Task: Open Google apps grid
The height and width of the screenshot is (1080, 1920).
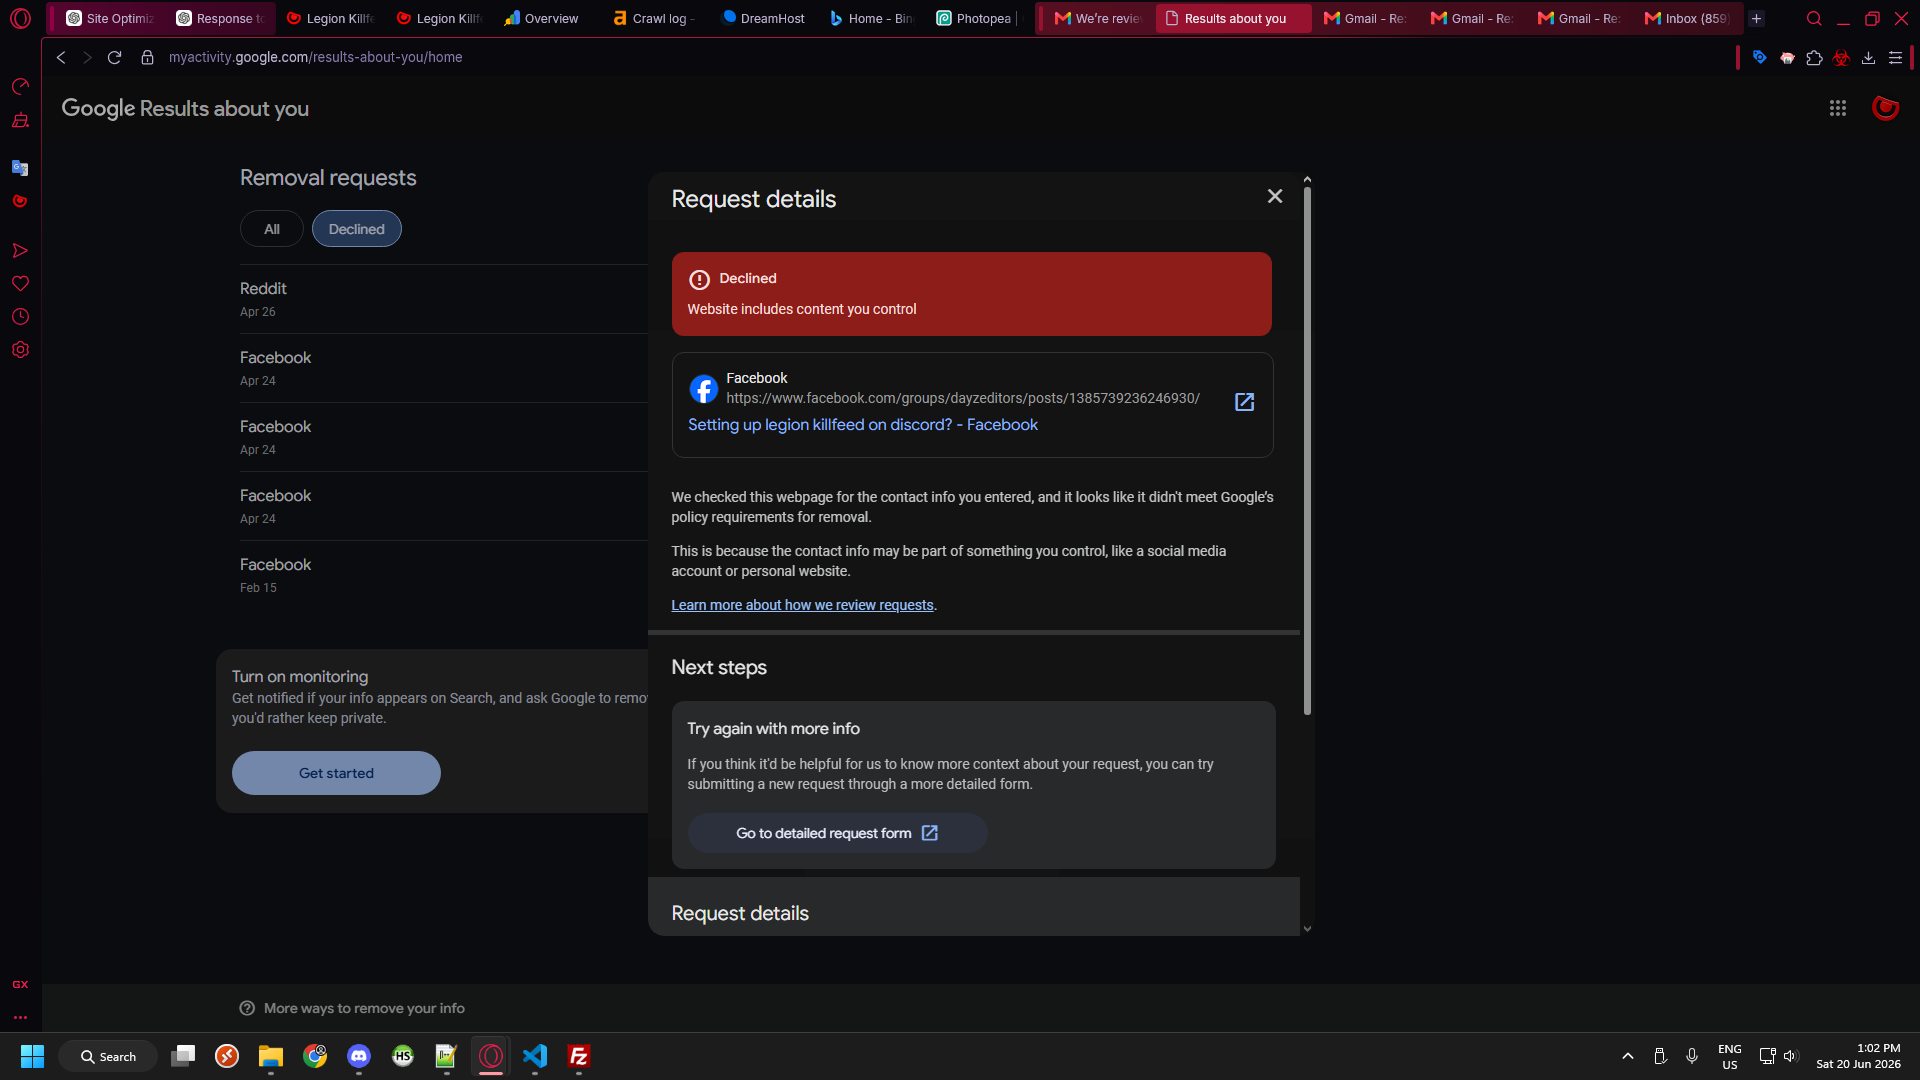Action: [x=1838, y=108]
